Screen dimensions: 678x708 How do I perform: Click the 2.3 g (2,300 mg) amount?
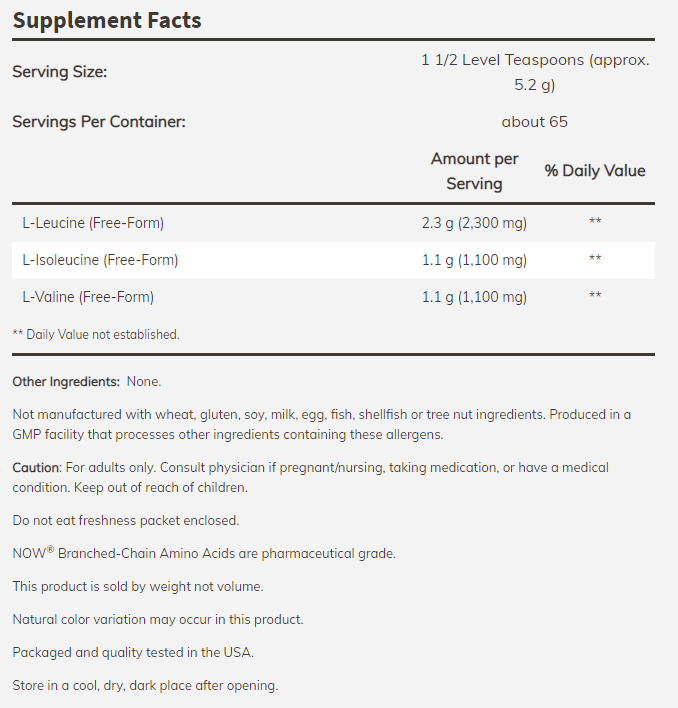474,223
